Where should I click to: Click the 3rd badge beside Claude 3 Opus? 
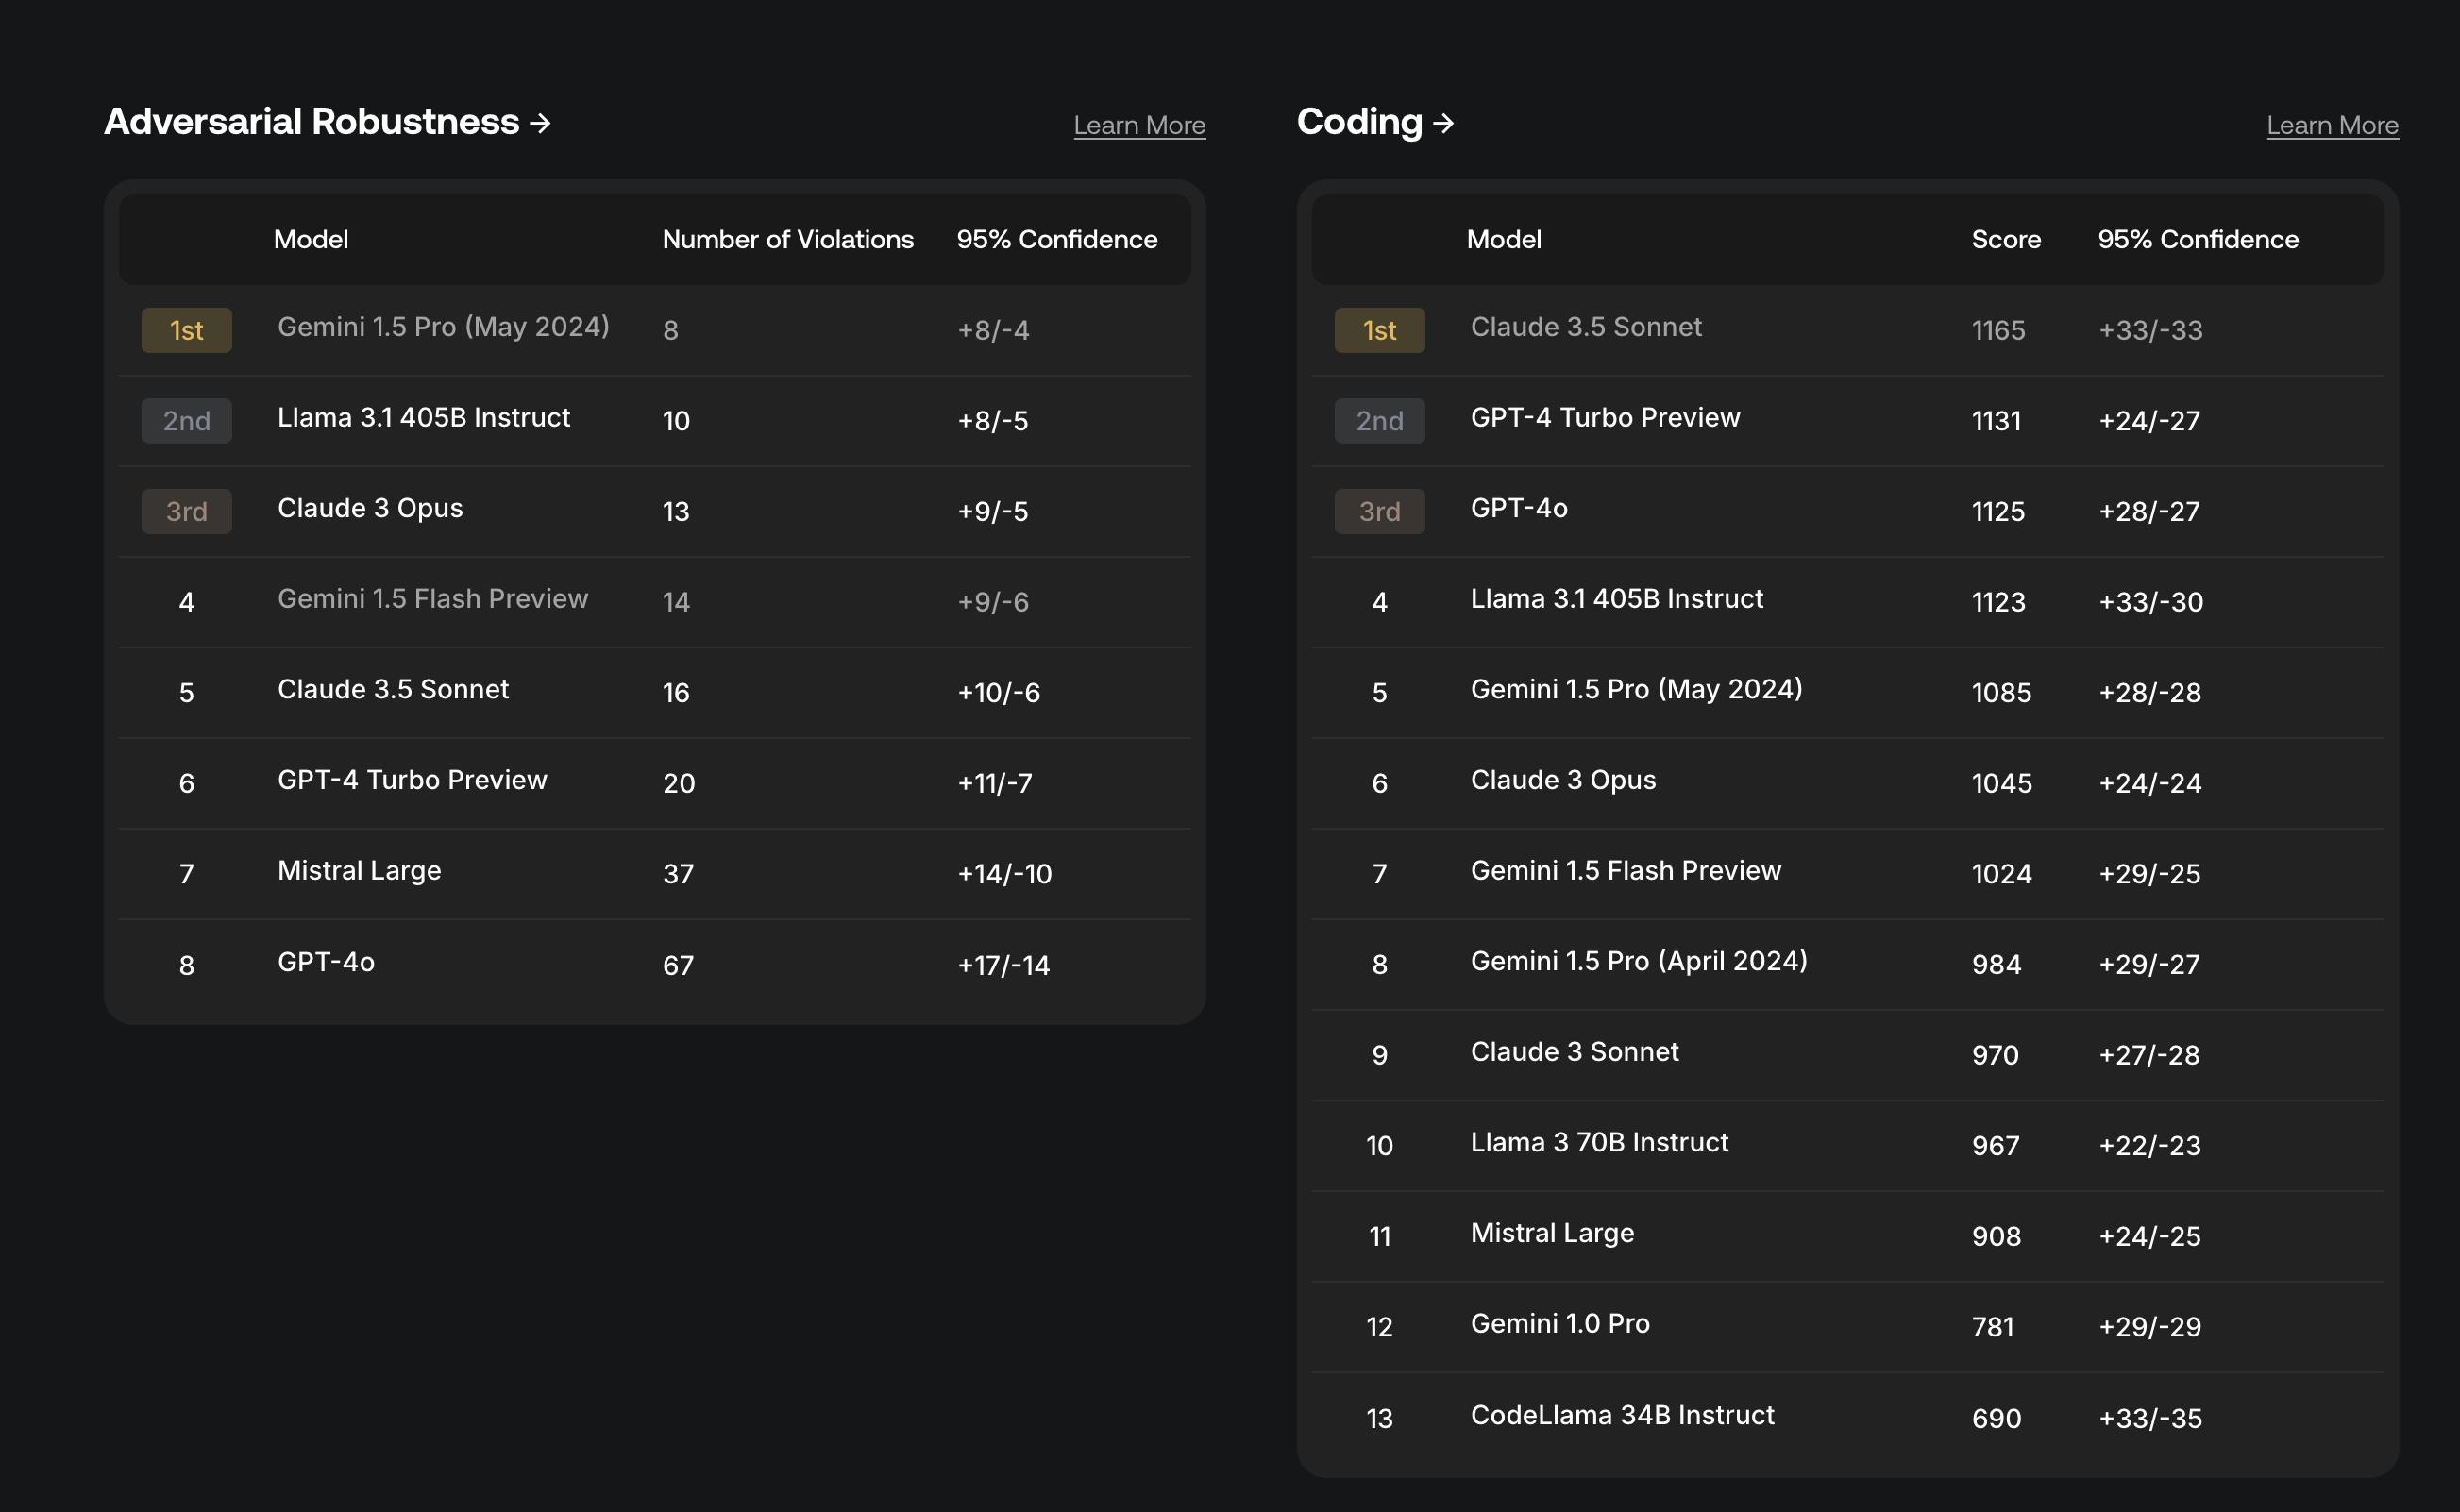click(x=186, y=511)
